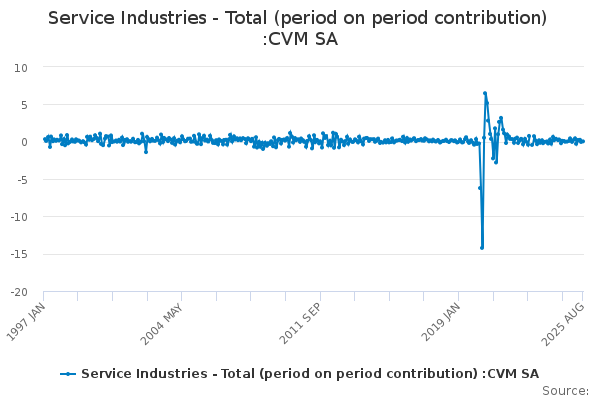The image size is (600, 400).
Task: Click the 5 y-axis label
Action: pyautogui.click(x=24, y=105)
